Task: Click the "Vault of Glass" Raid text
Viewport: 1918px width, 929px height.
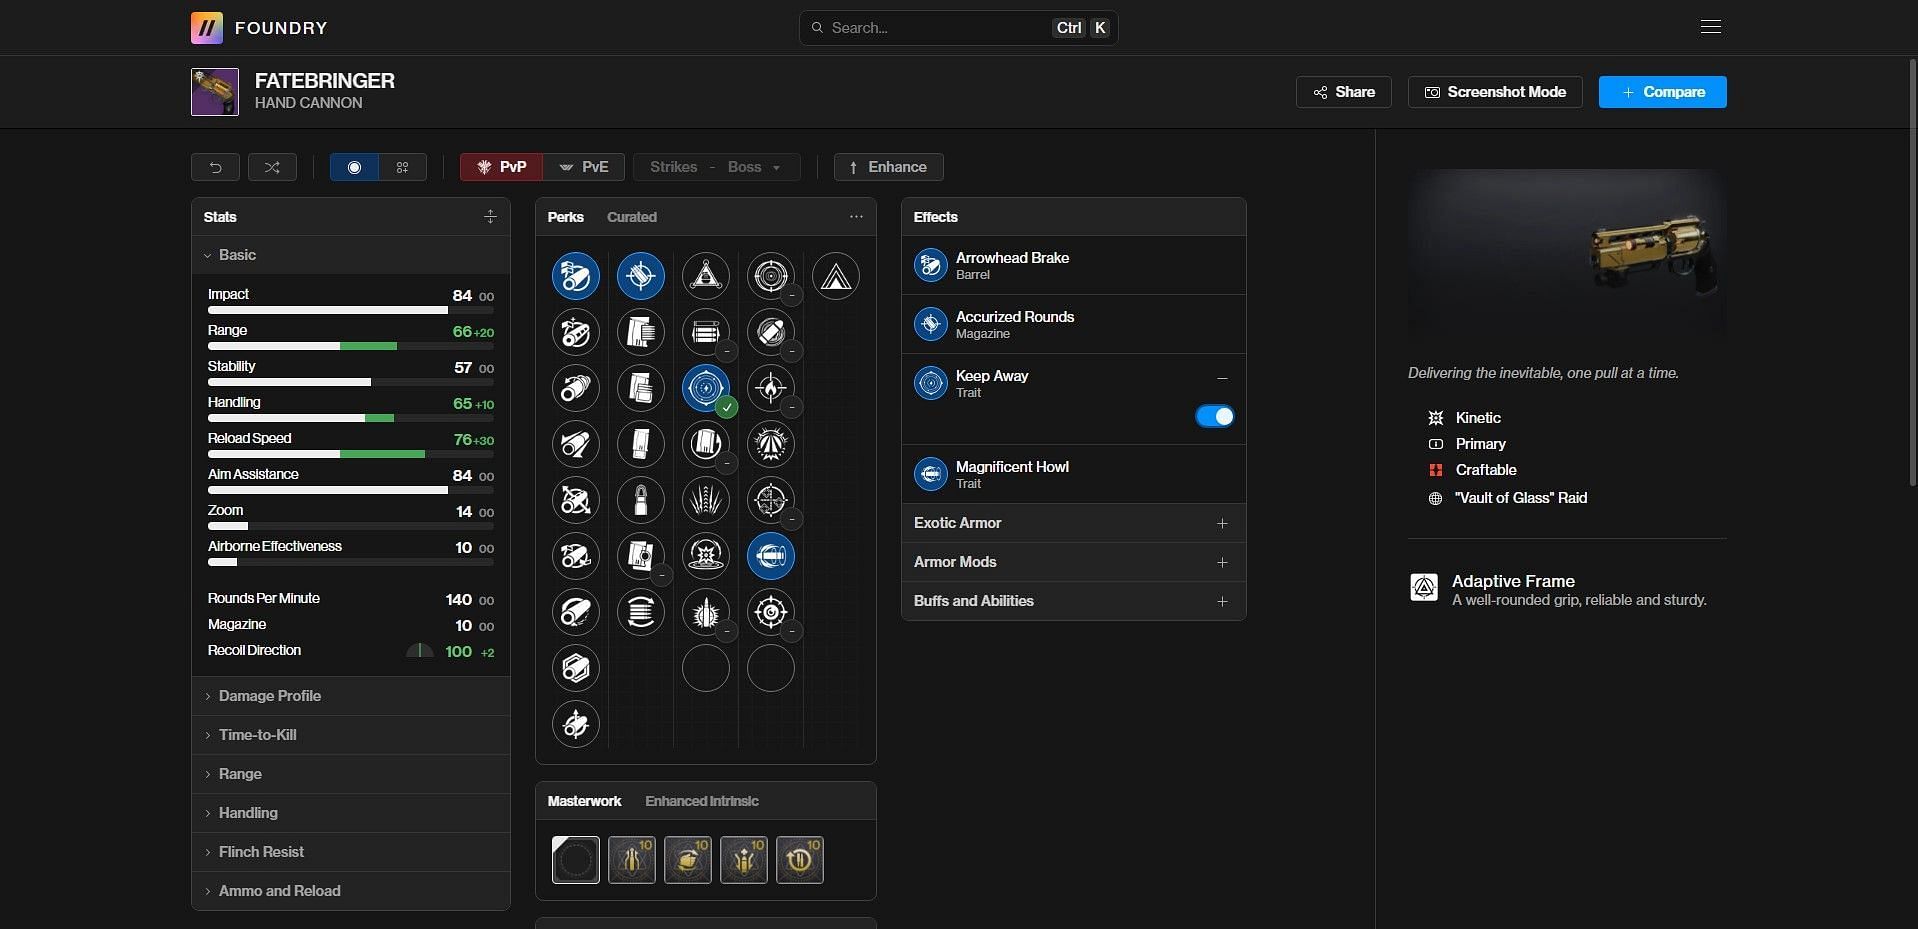Action: [x=1521, y=498]
